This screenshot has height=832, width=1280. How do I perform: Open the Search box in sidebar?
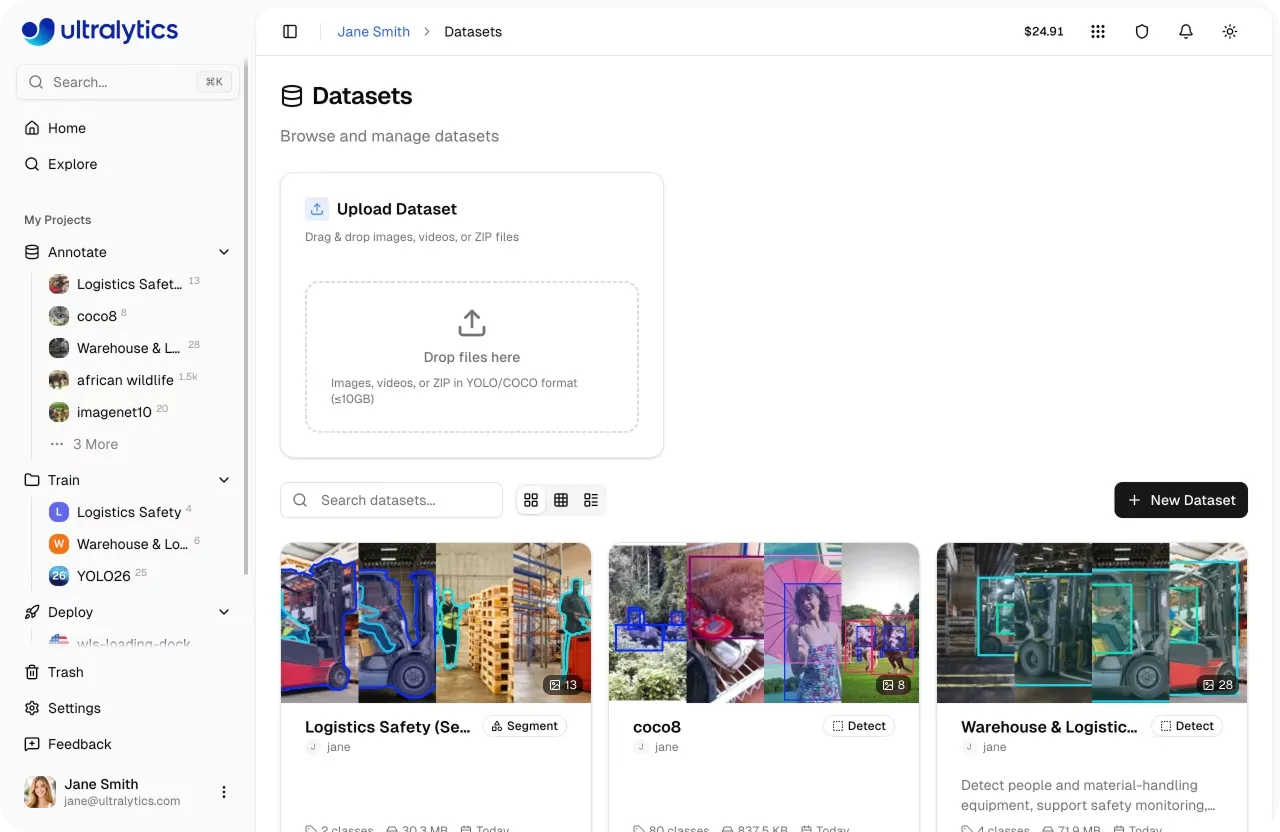(128, 82)
